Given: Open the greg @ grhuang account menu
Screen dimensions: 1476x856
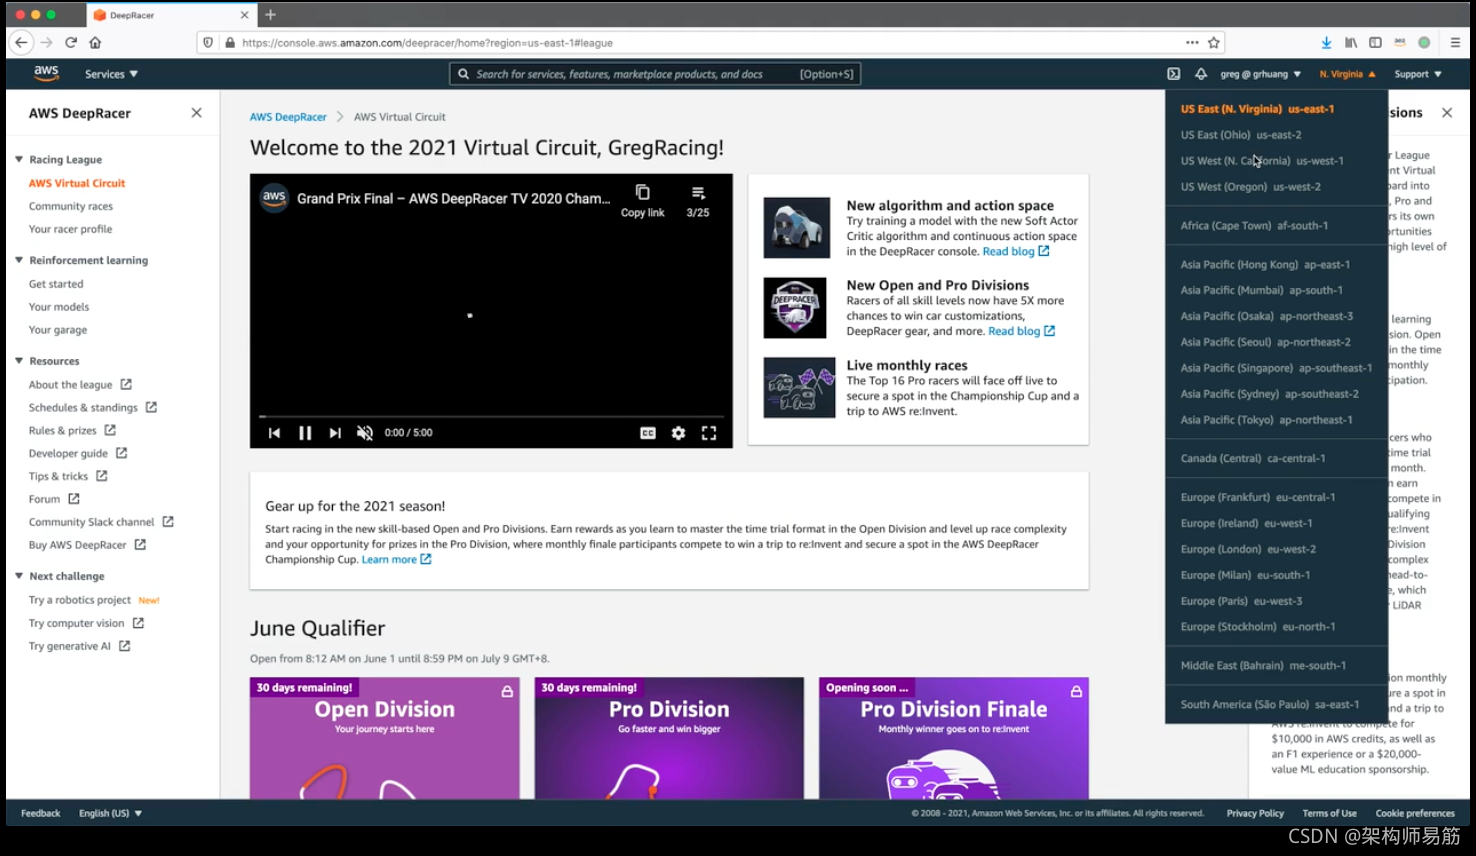Looking at the screenshot, I should [x=1260, y=74].
